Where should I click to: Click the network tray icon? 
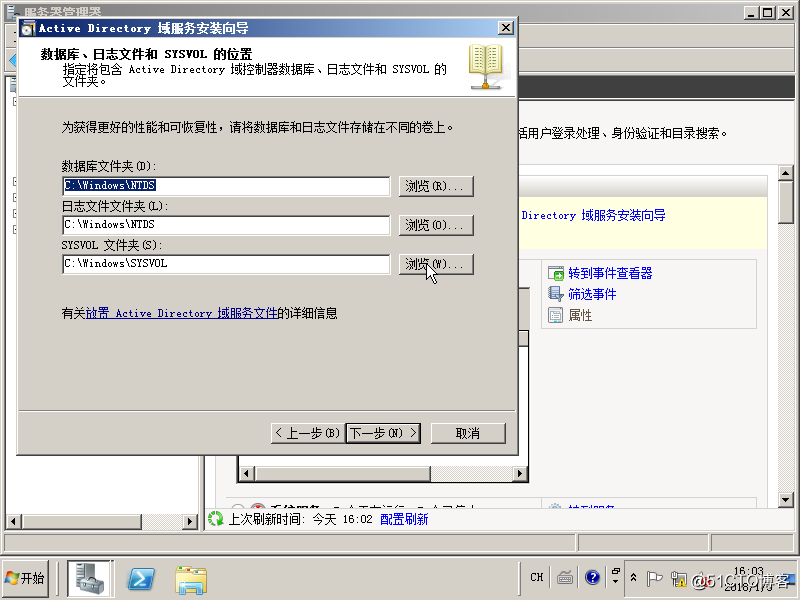coord(679,579)
